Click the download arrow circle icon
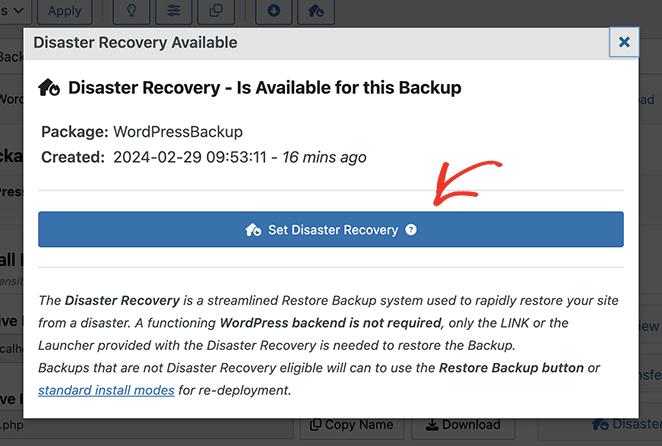662x446 pixels. [x=274, y=11]
